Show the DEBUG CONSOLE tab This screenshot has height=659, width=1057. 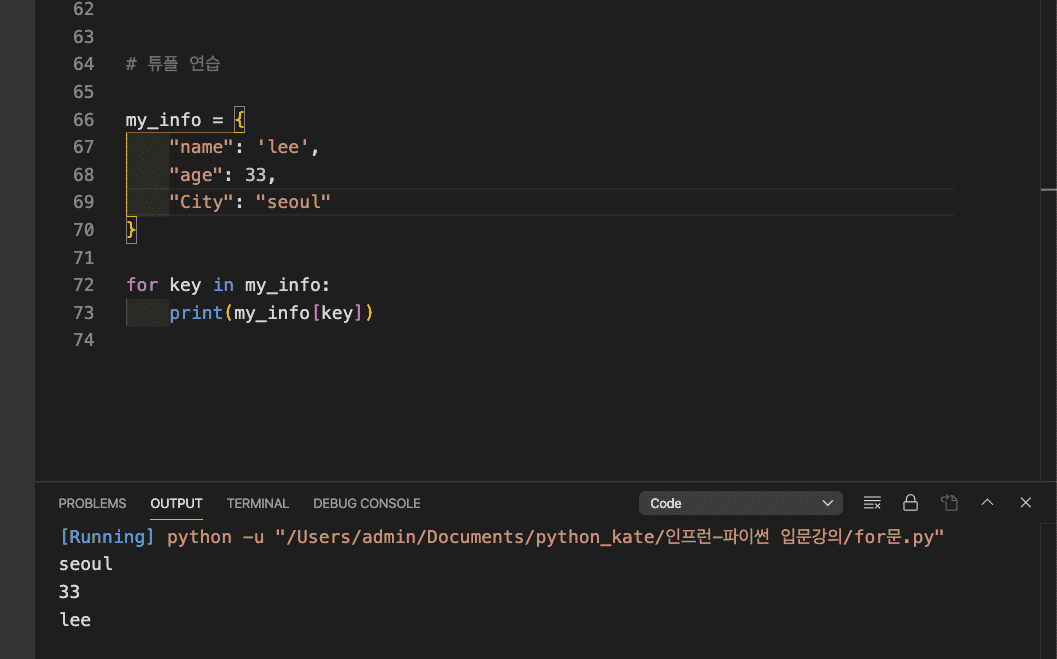tap(366, 503)
